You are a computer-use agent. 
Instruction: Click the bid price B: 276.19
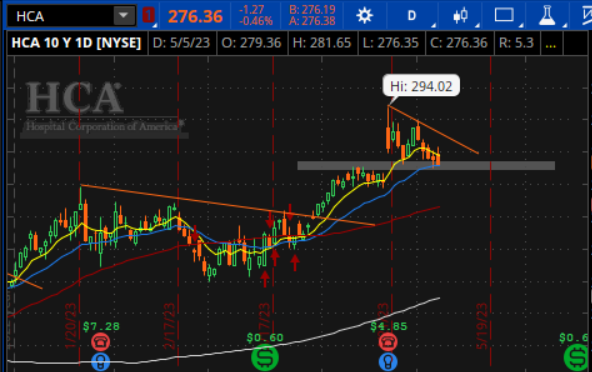(312, 10)
